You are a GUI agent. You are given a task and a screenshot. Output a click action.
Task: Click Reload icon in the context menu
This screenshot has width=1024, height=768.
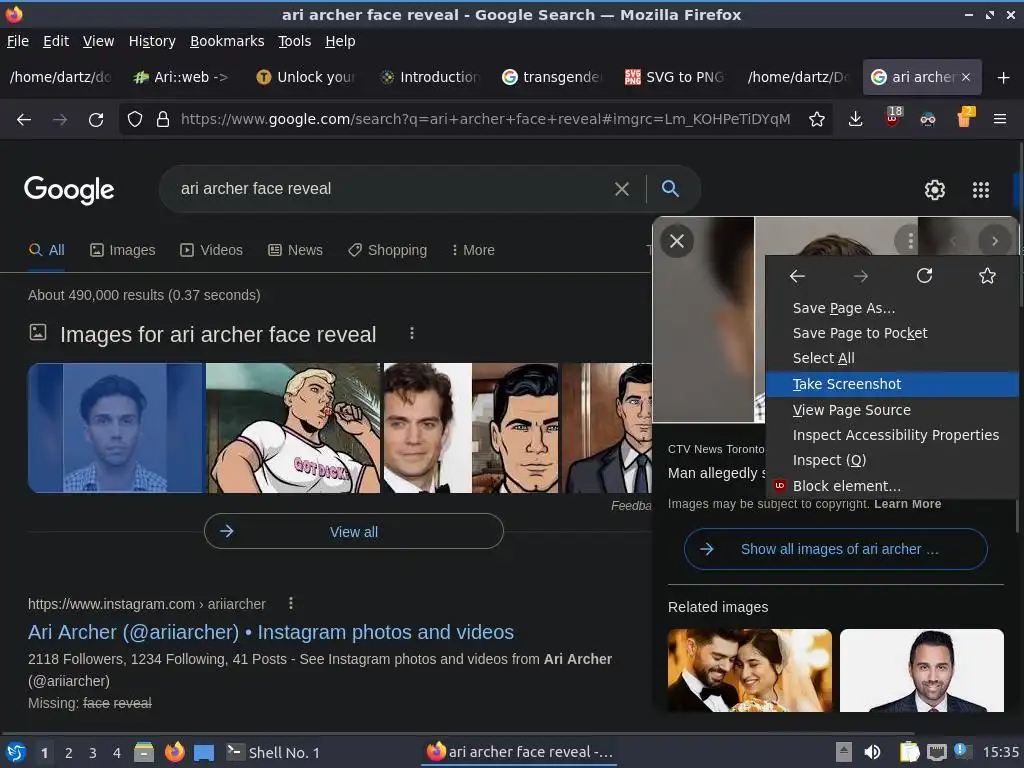pos(924,276)
